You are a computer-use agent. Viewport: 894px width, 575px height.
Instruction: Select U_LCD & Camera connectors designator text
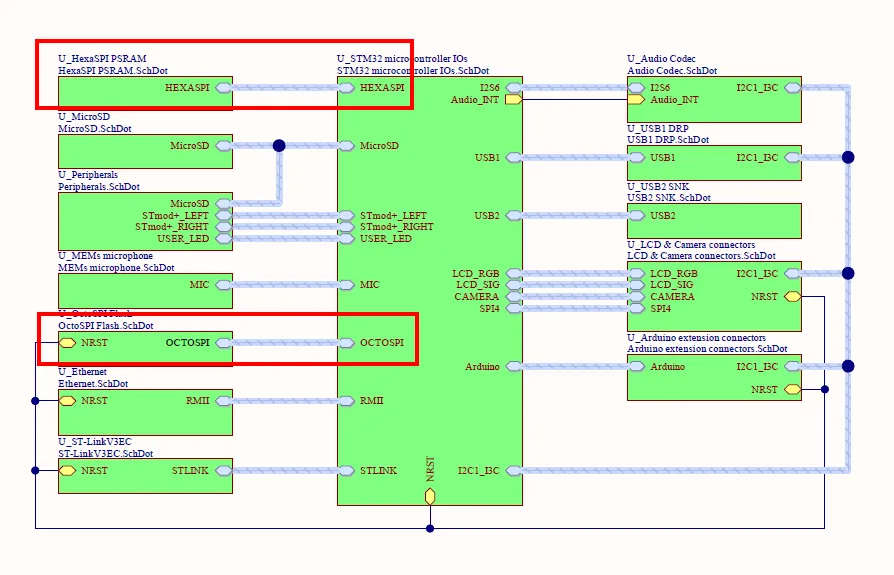[x=691, y=244]
